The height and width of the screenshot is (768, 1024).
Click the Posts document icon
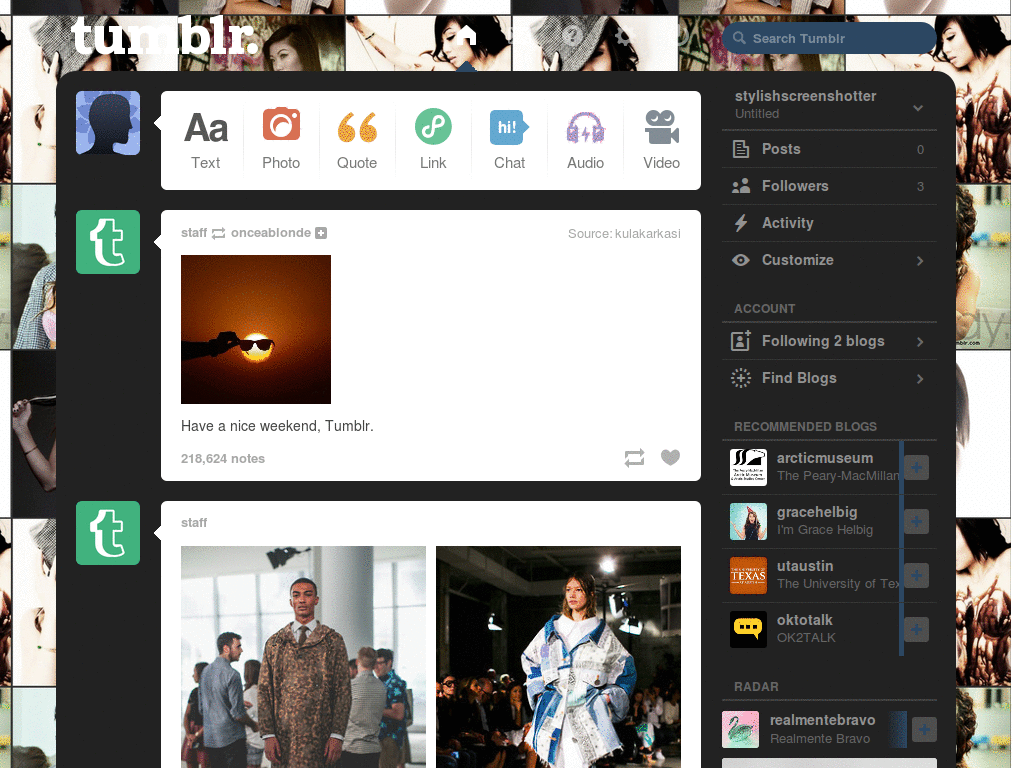click(741, 149)
